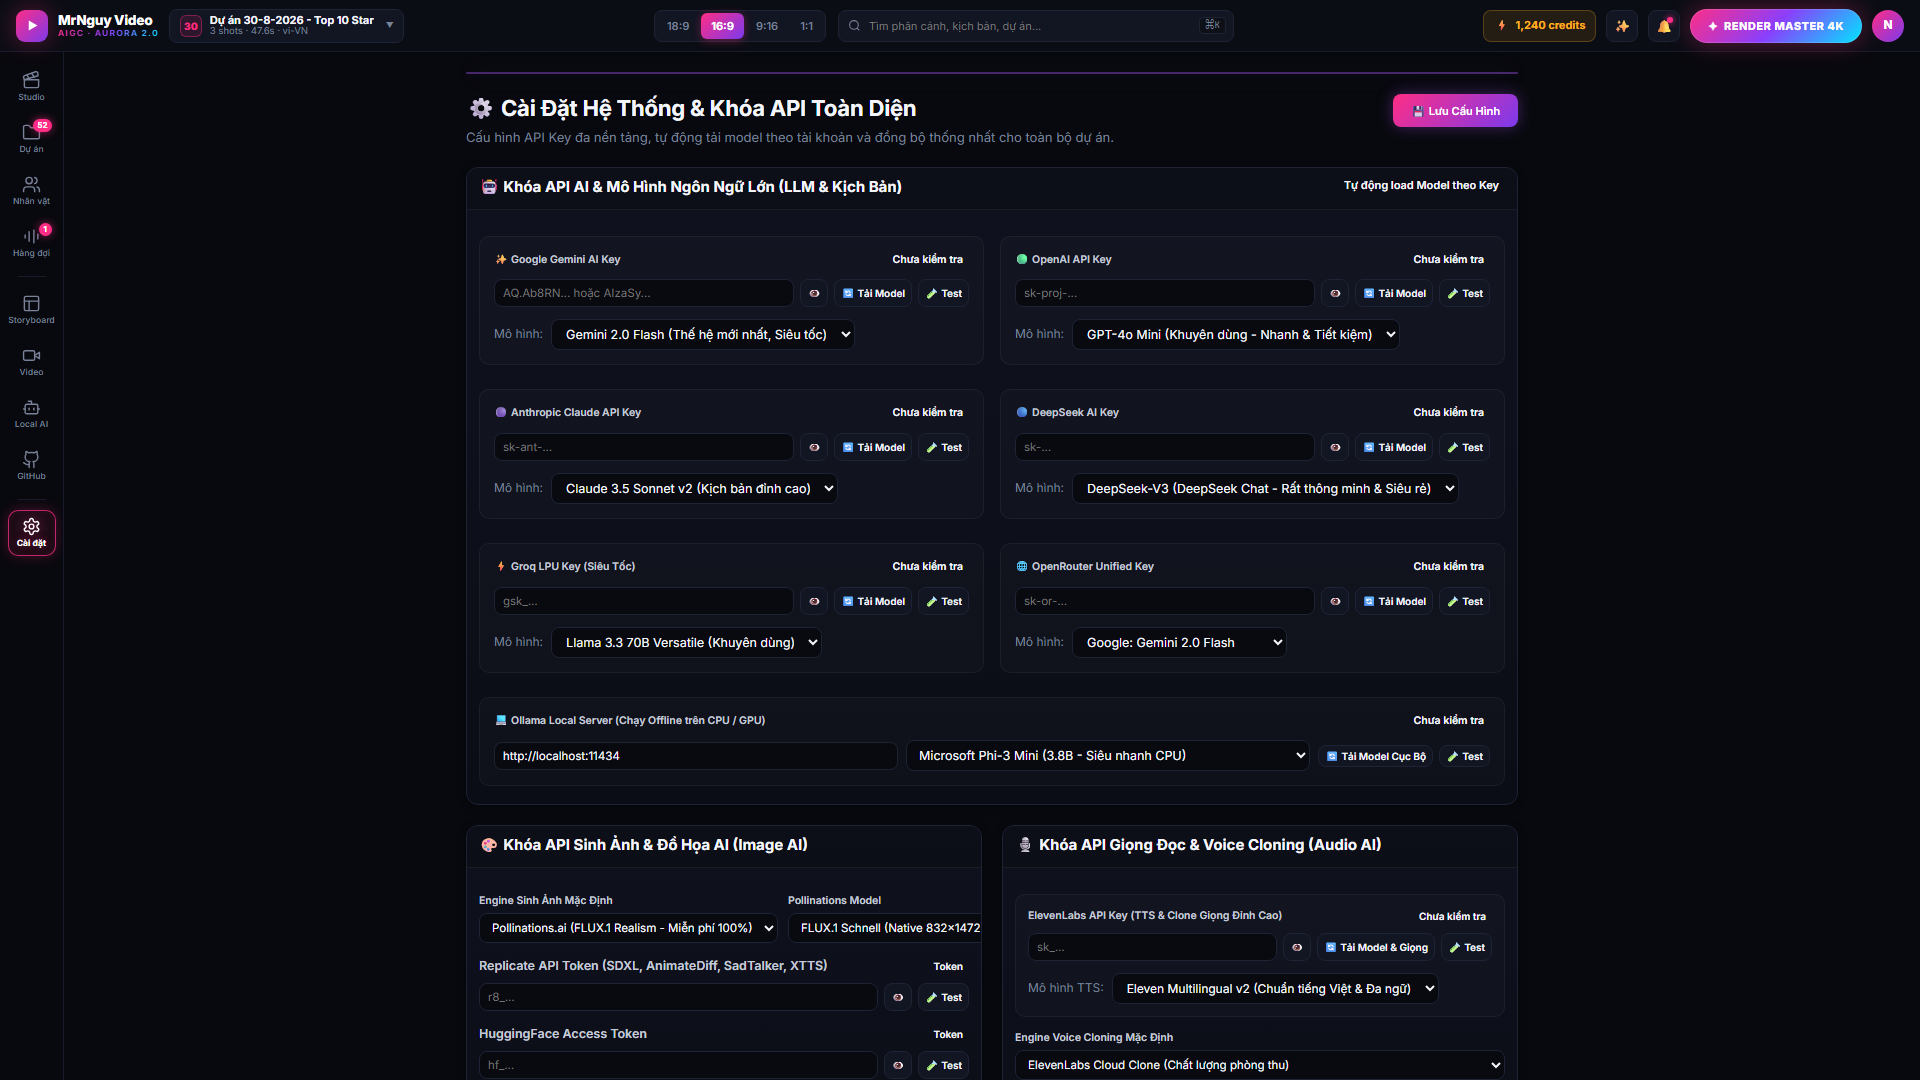Click the notification bell icon
1920x1080 pixels.
pyautogui.click(x=1664, y=26)
